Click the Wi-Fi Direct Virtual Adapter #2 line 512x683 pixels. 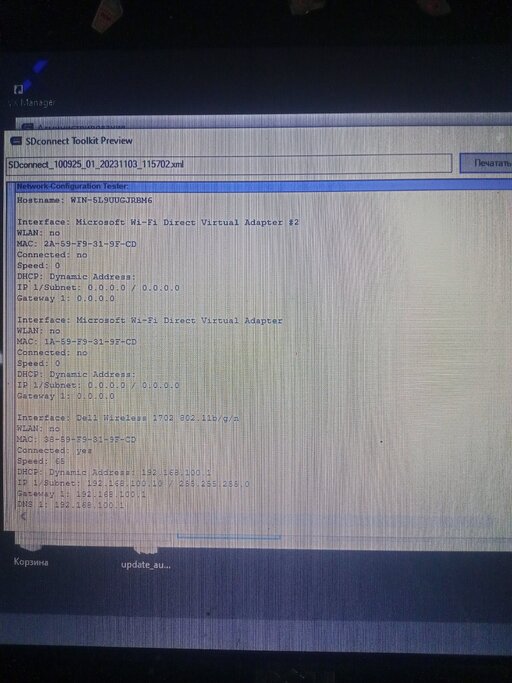point(158,223)
